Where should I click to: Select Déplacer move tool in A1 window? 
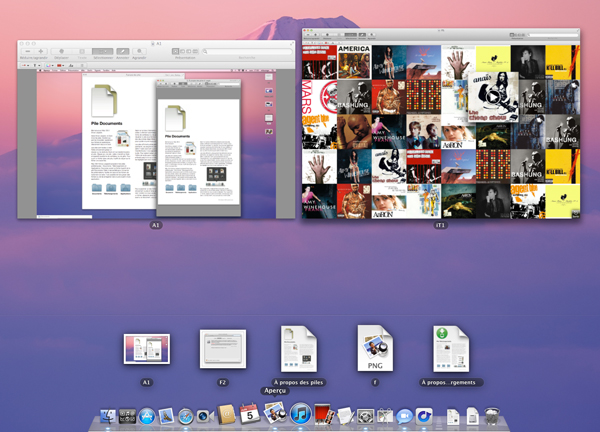pyautogui.click(x=62, y=51)
